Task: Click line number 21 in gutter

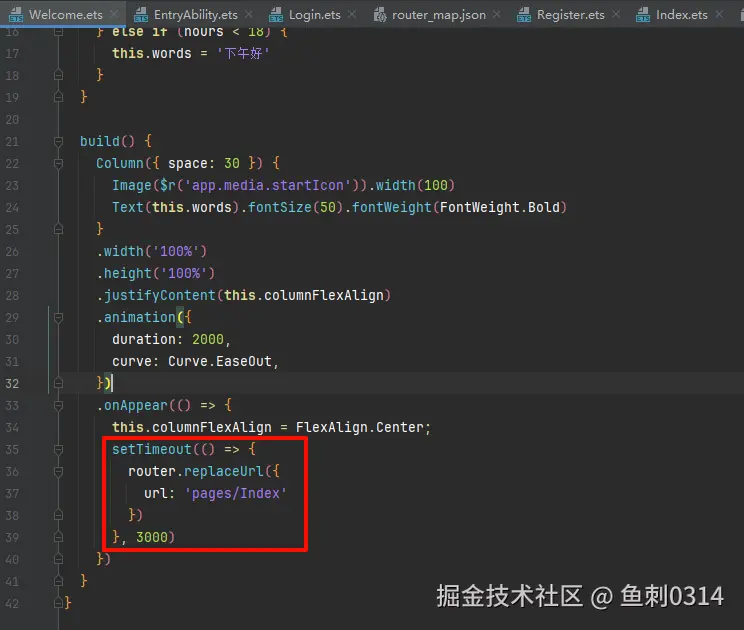Action: click(12, 141)
